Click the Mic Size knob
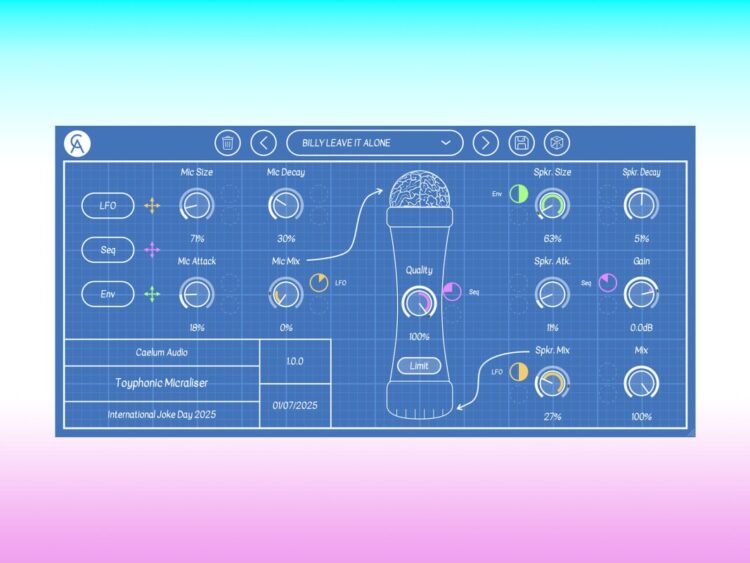This screenshot has width=750, height=563. coord(197,206)
